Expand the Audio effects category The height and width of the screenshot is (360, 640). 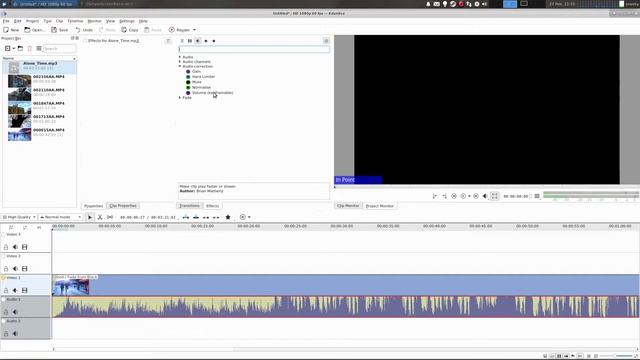(x=180, y=57)
